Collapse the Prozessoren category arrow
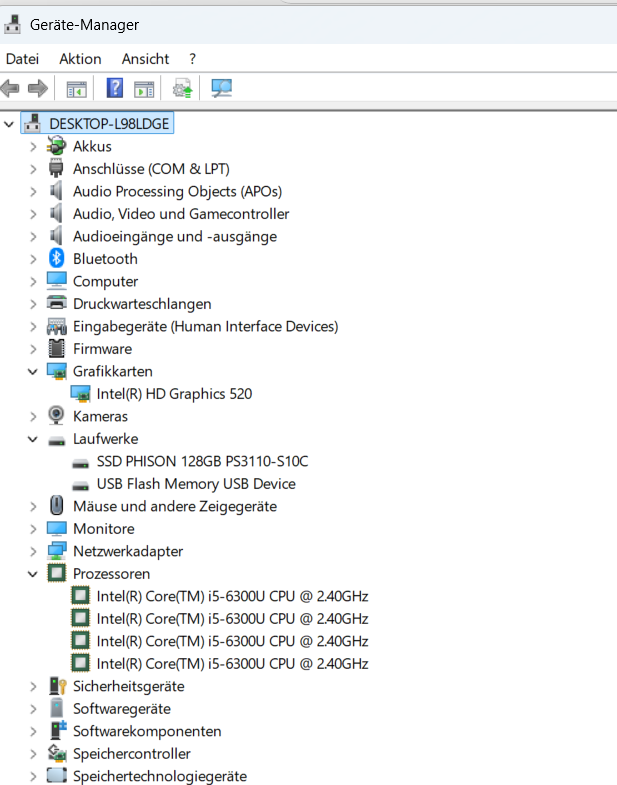This screenshot has height=785, width=617. tap(33, 574)
